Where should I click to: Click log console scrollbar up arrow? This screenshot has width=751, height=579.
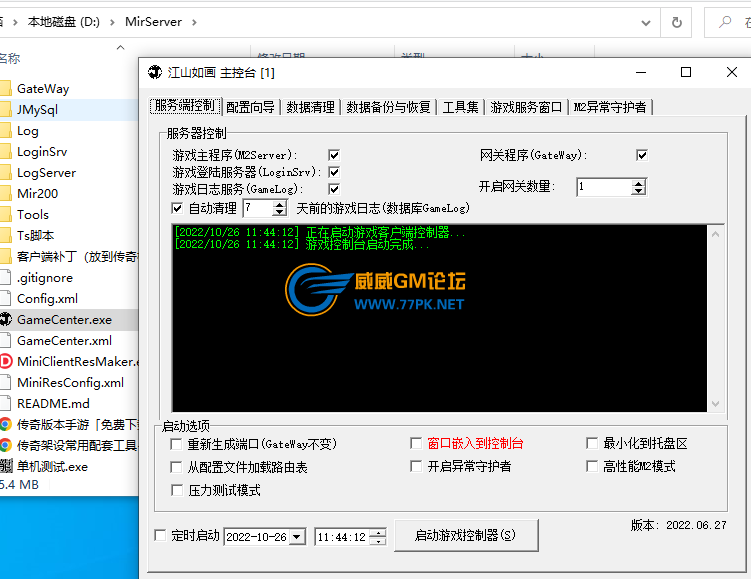pos(716,234)
